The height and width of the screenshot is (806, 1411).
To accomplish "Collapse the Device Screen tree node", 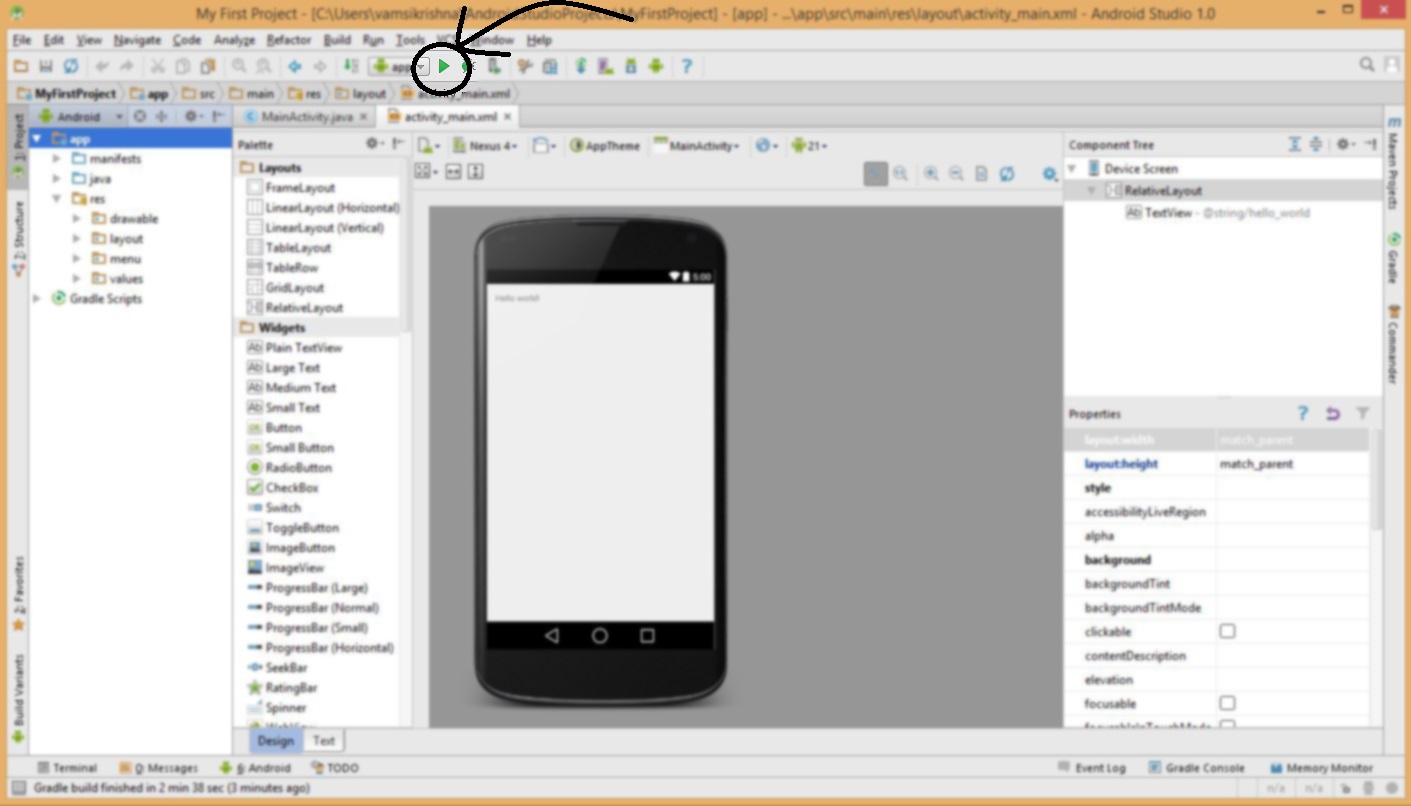I will click(1072, 169).
